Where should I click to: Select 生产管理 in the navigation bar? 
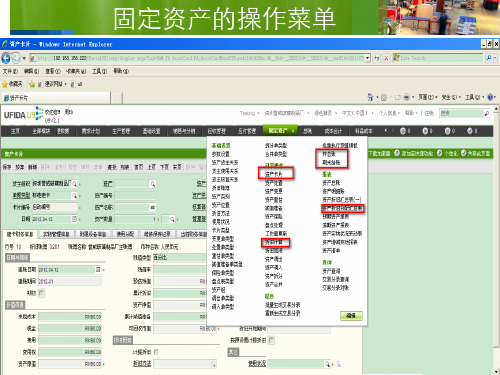point(121,131)
